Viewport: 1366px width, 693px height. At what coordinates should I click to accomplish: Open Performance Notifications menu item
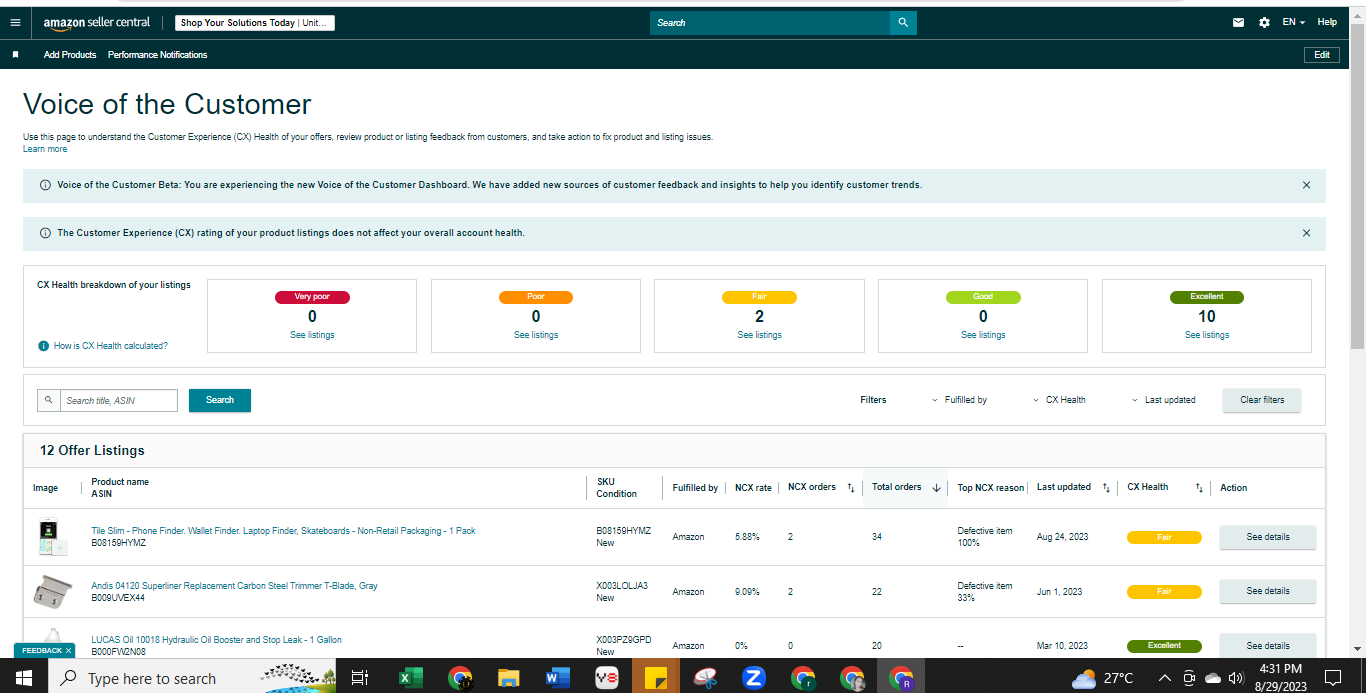pyautogui.click(x=158, y=55)
